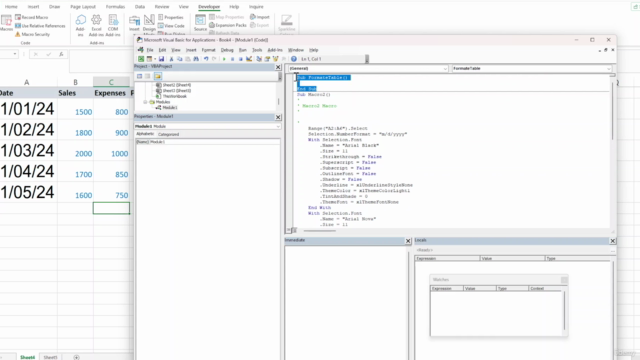Click the Insert UserForm icon in VBA toolbar
The width and height of the screenshot is (640, 360).
(x=149, y=59)
